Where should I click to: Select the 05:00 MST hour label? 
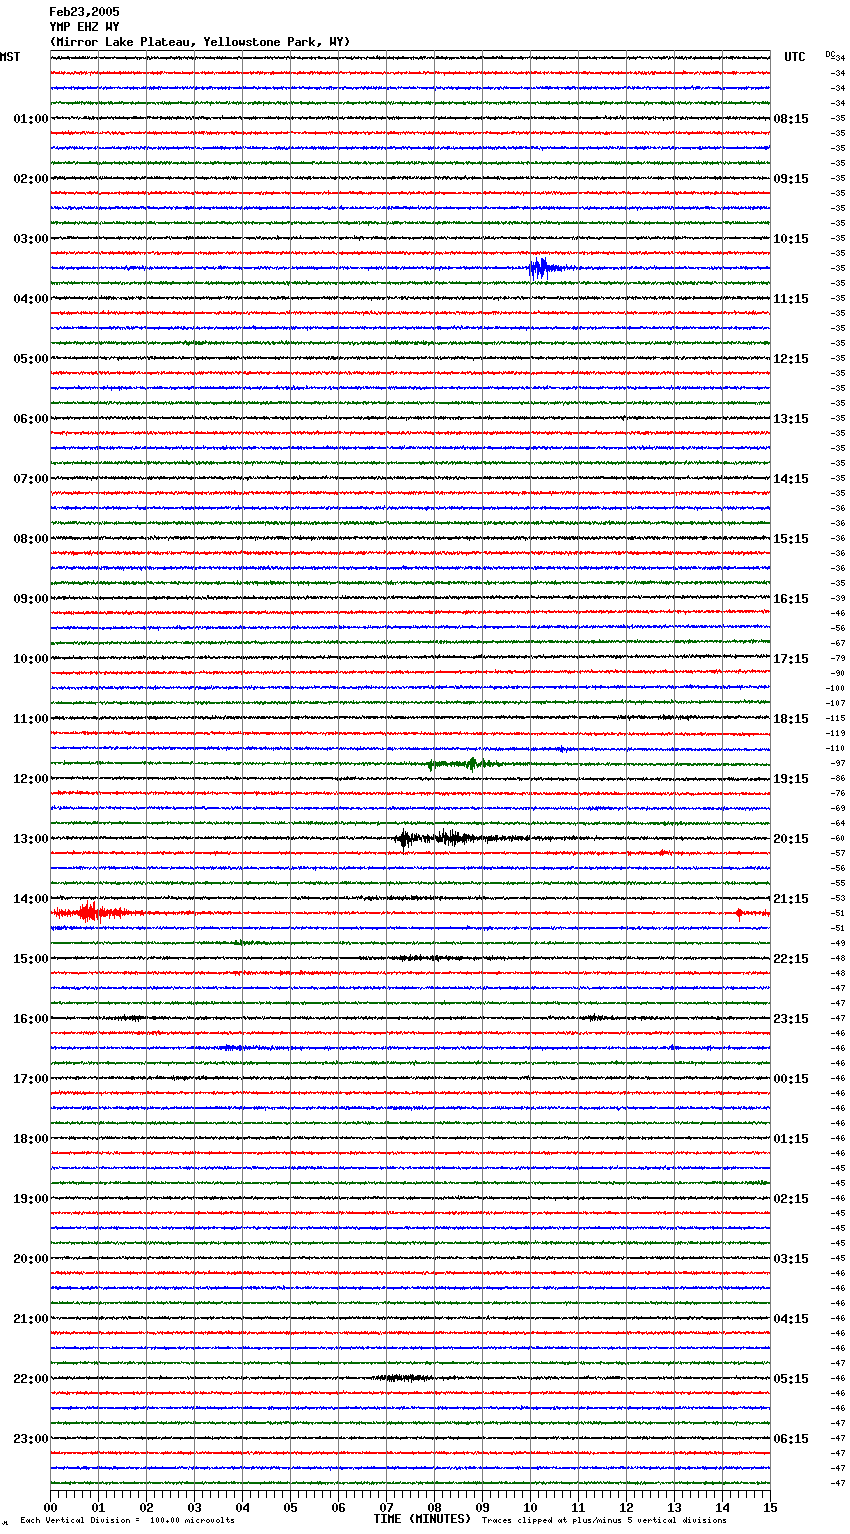[x=31, y=359]
